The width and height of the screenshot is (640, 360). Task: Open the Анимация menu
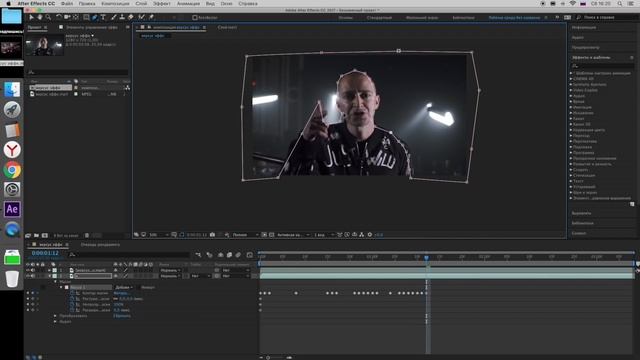click(188, 3)
